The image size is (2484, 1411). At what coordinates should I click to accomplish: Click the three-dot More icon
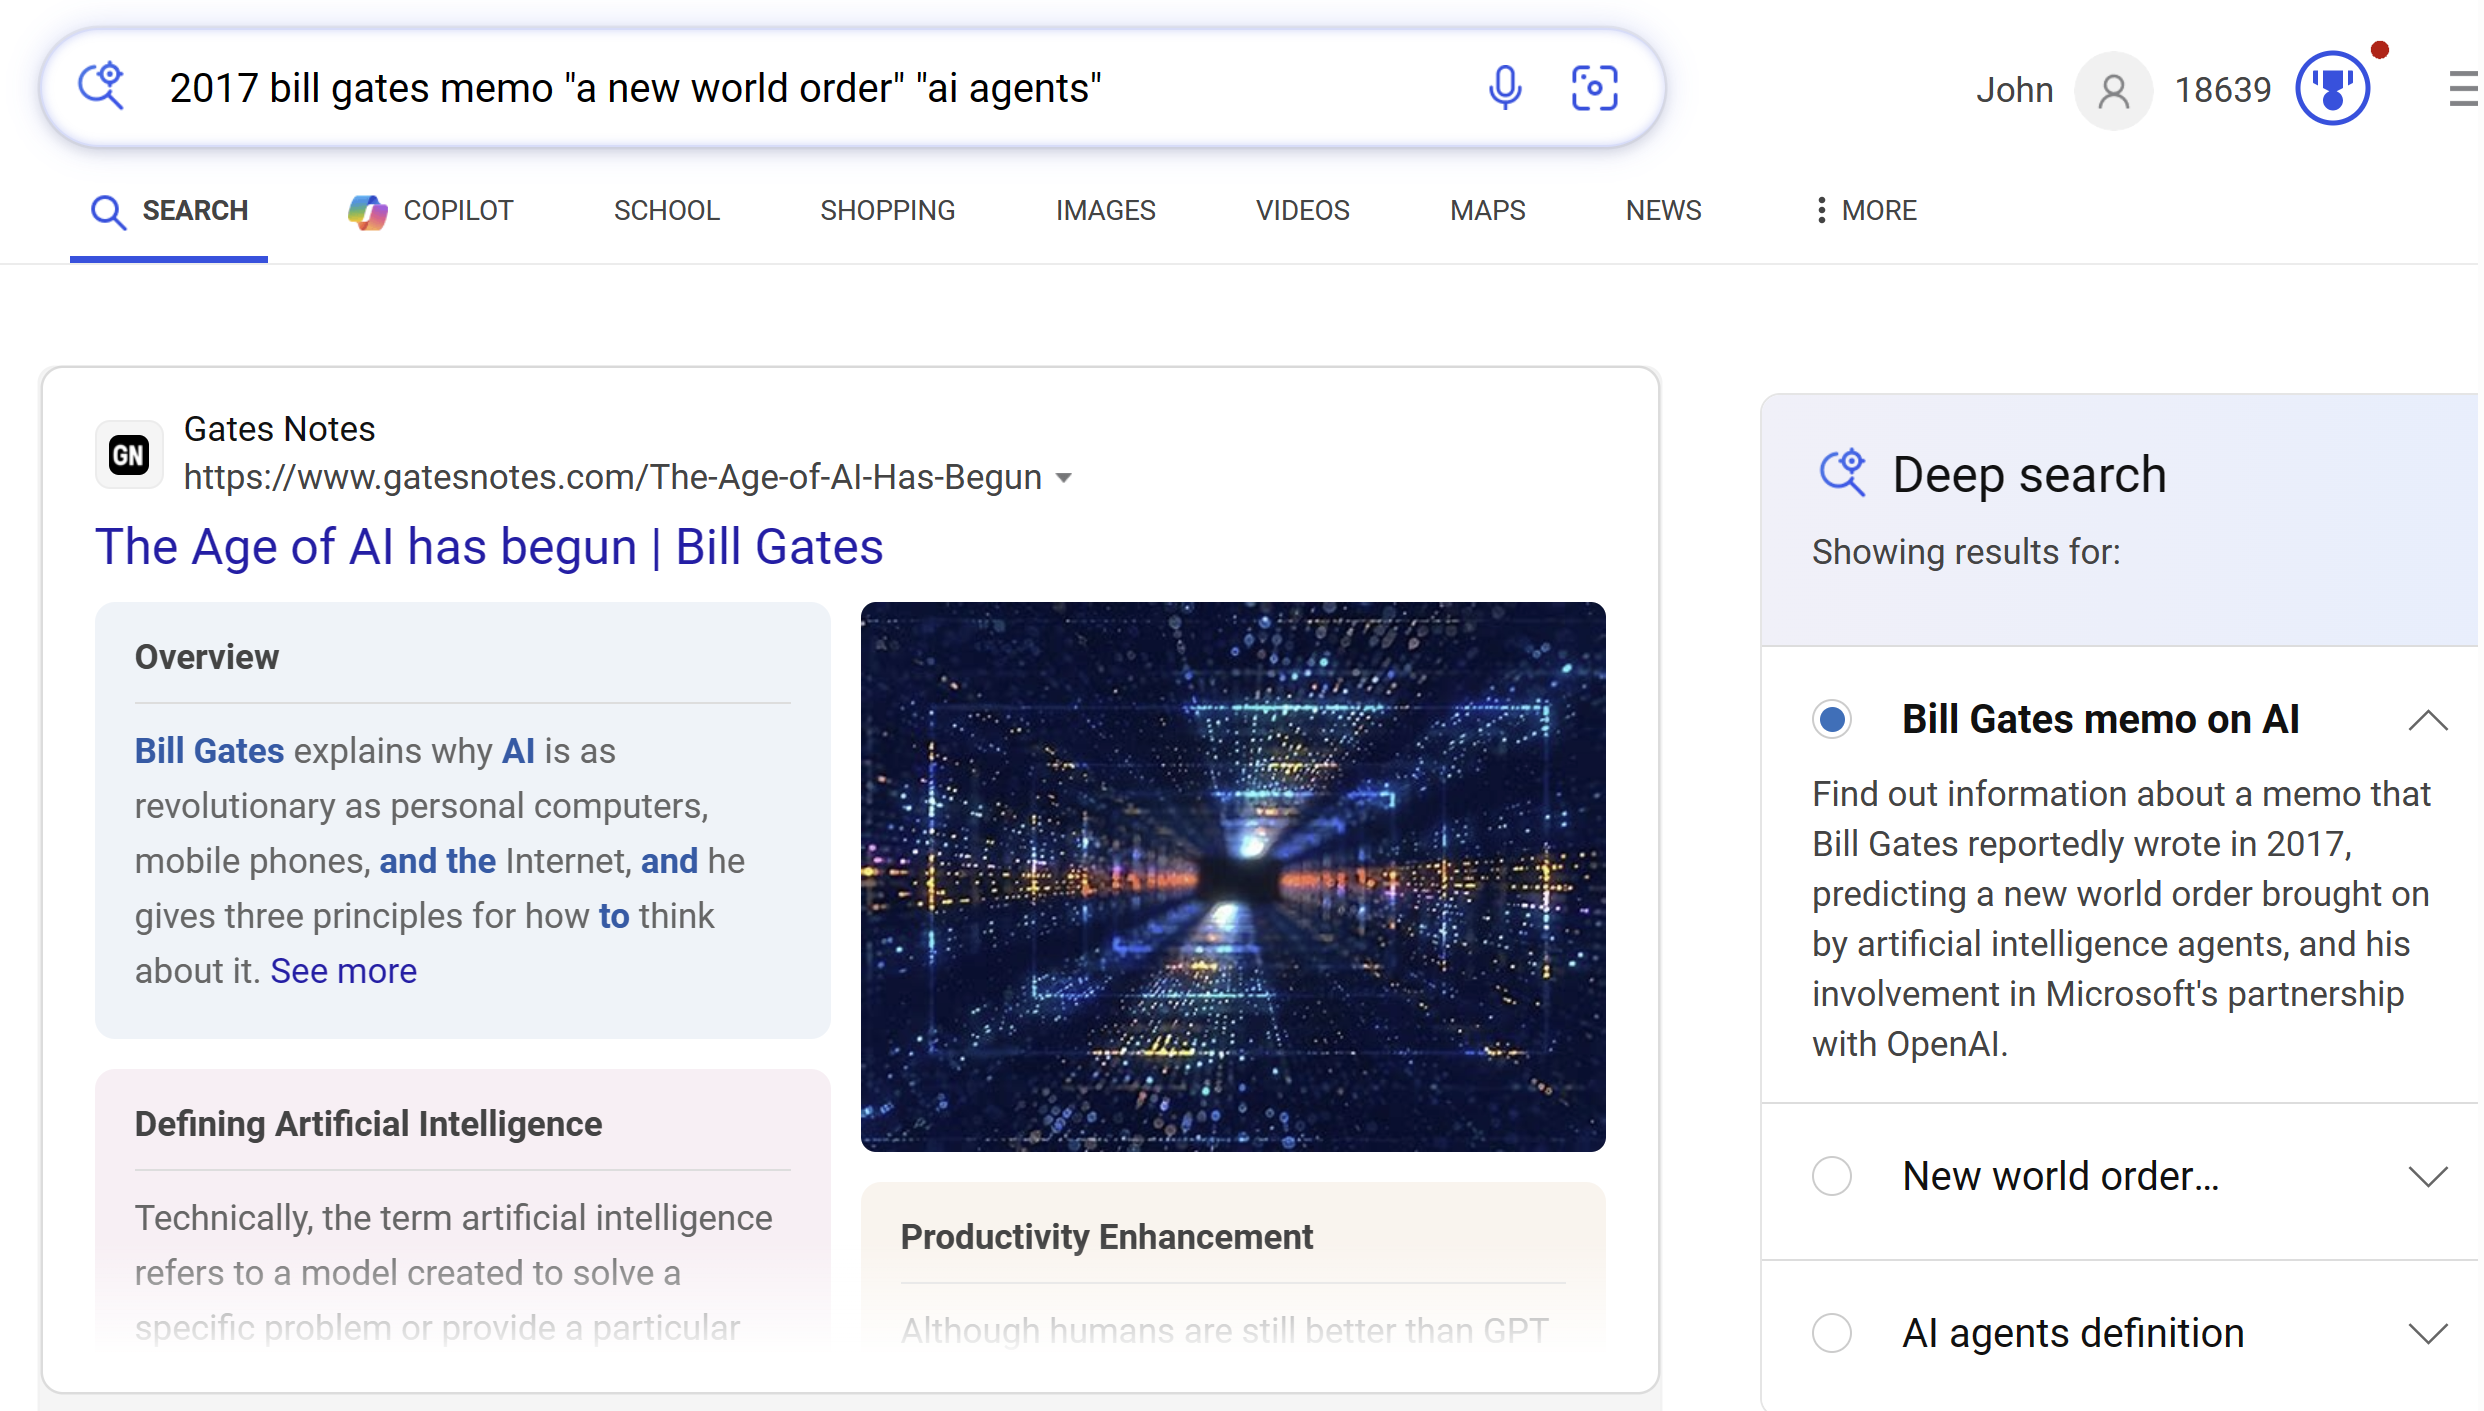pos(1821,211)
